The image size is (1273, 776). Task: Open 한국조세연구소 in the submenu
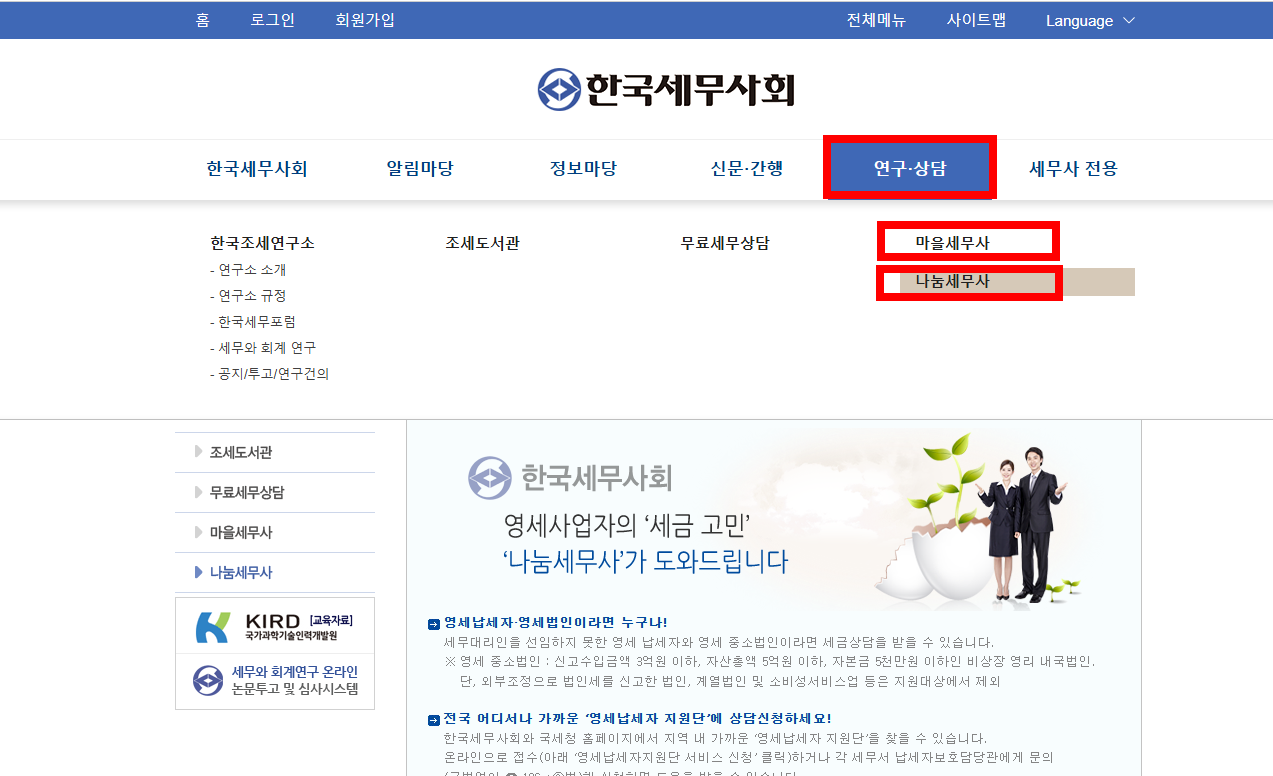(262, 243)
